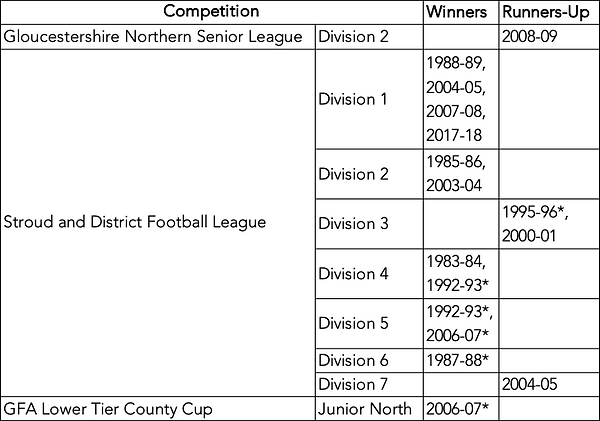
Task: Select Gloucestershire Northern Senior League cell
Action: coord(158,37)
